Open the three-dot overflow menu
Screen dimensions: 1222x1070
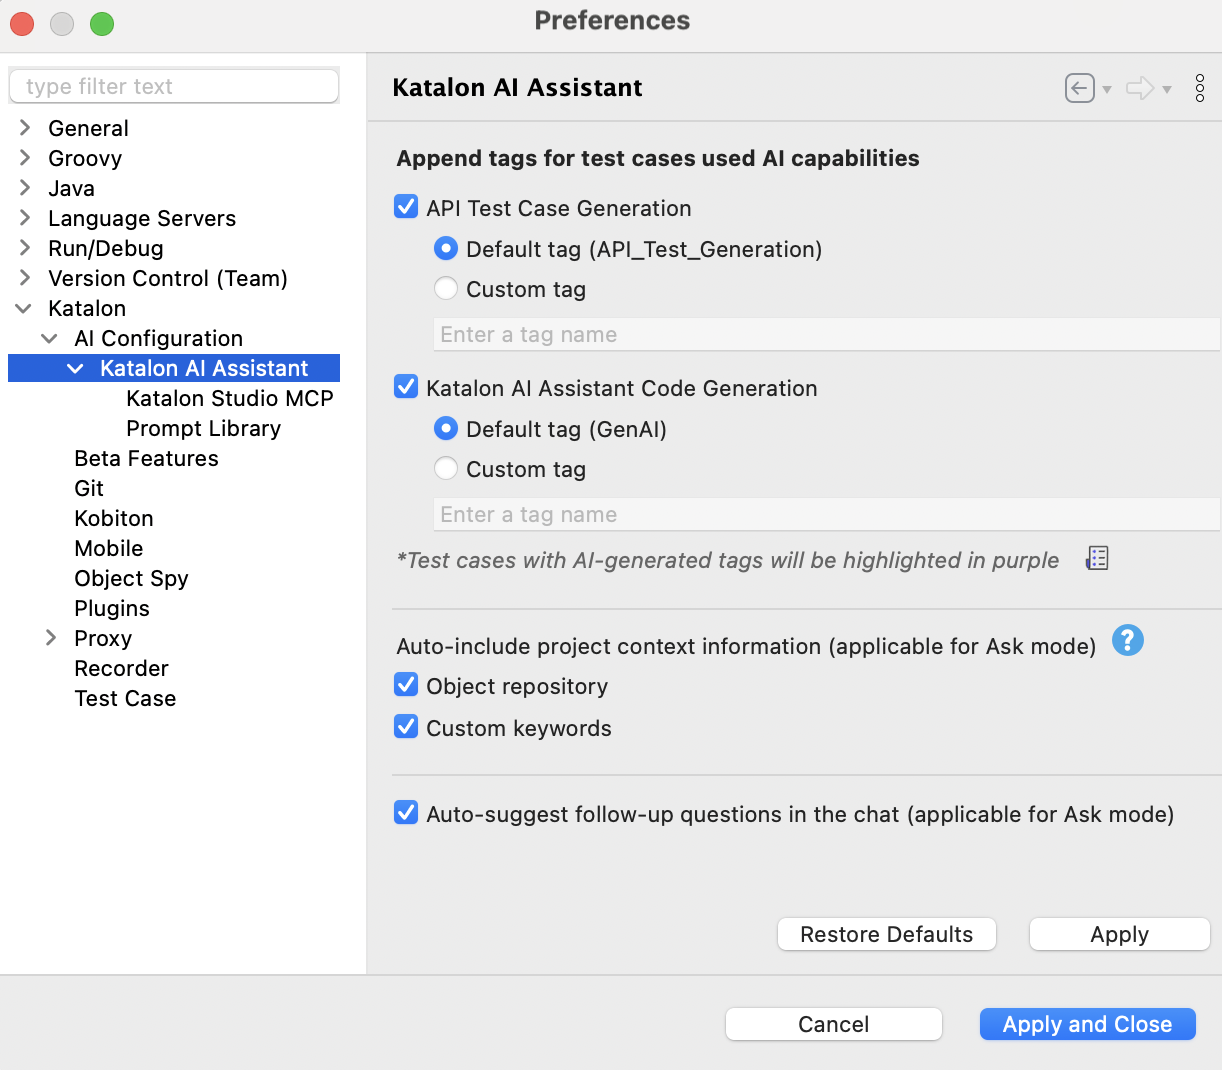pyautogui.click(x=1199, y=88)
